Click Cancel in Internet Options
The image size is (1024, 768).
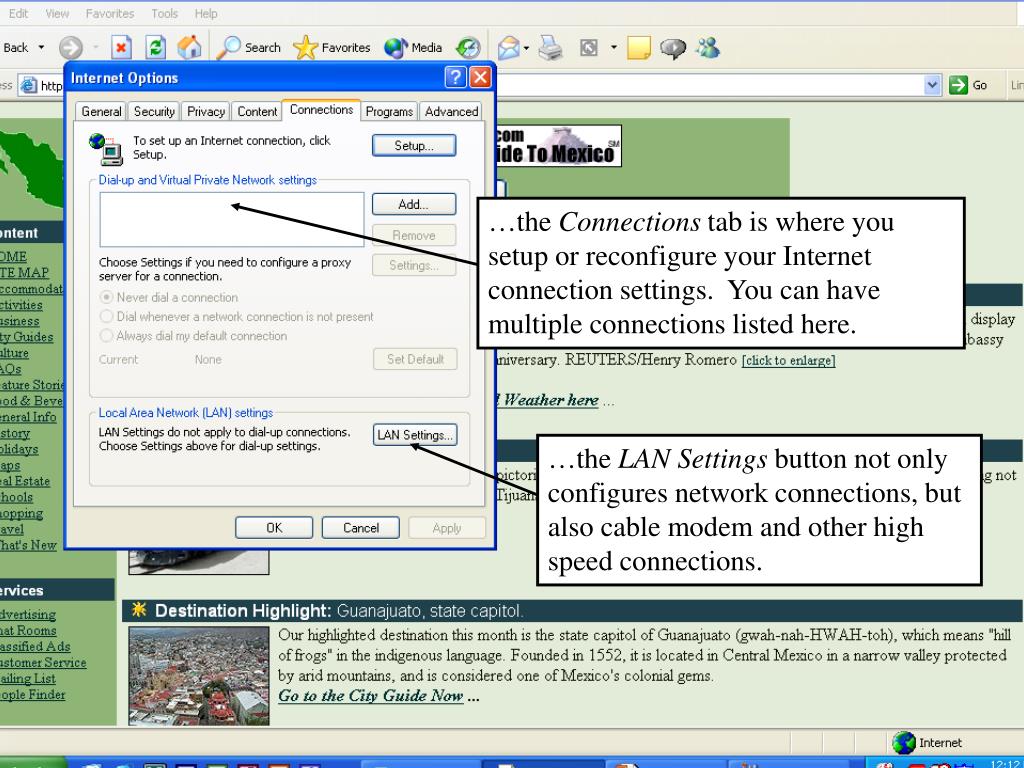click(360, 528)
